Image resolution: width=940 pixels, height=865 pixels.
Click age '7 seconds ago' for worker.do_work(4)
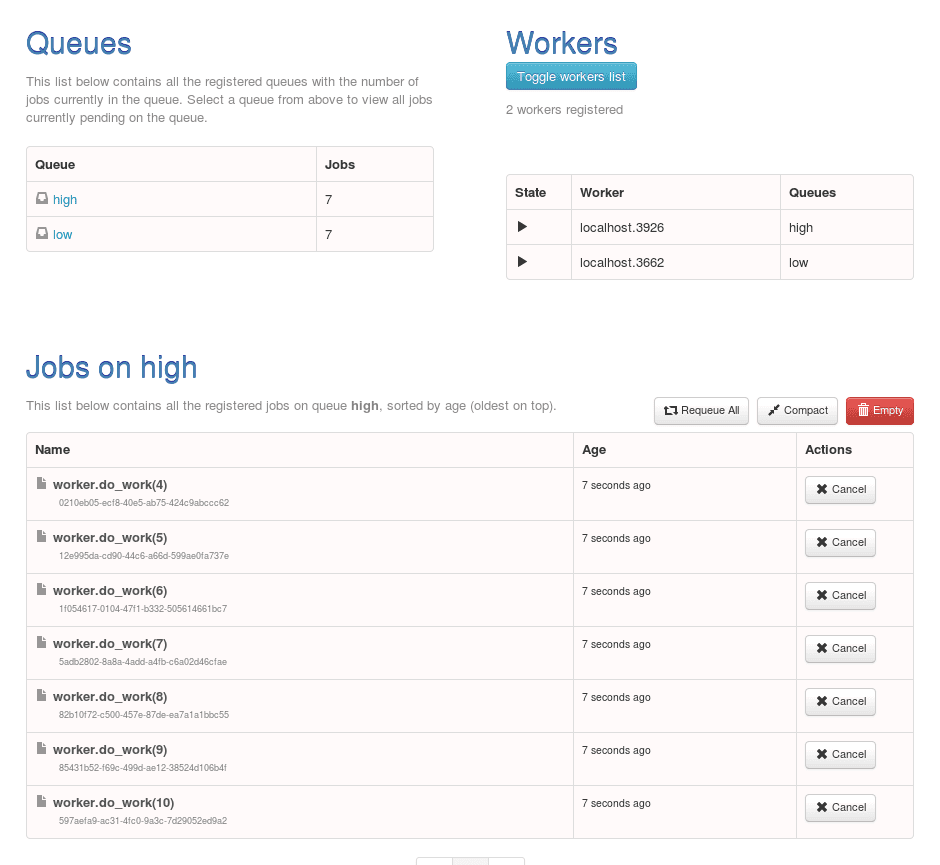(x=616, y=485)
